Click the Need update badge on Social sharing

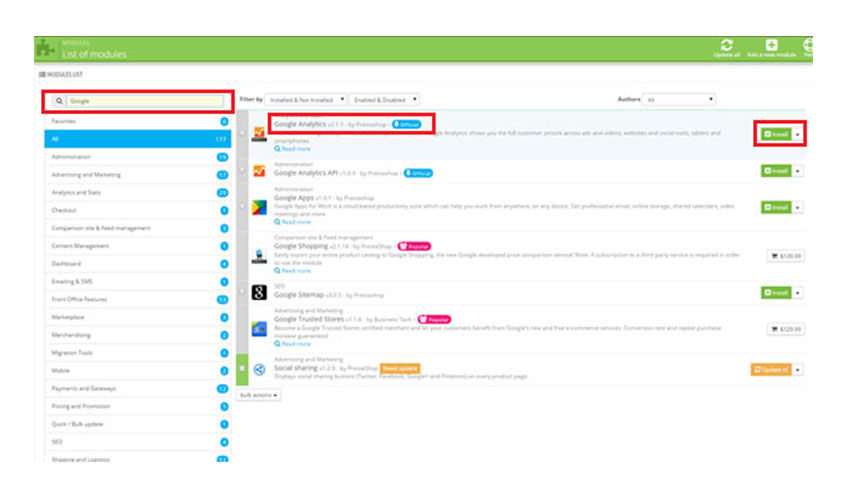click(x=400, y=368)
